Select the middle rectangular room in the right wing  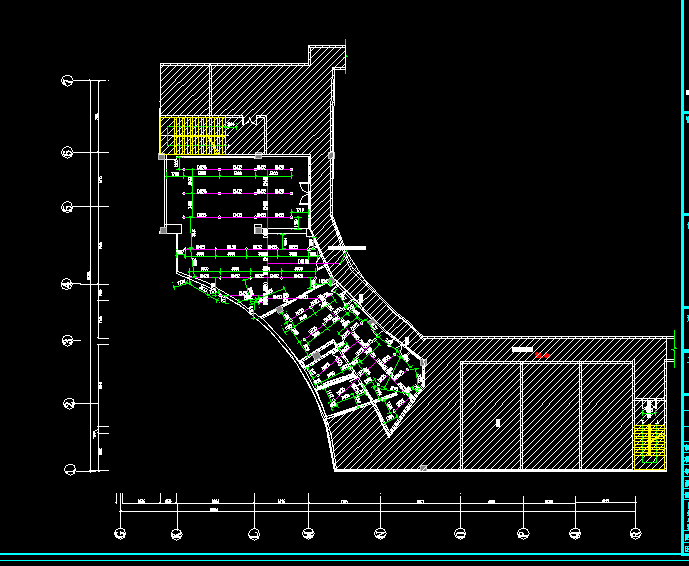(x=550, y=415)
